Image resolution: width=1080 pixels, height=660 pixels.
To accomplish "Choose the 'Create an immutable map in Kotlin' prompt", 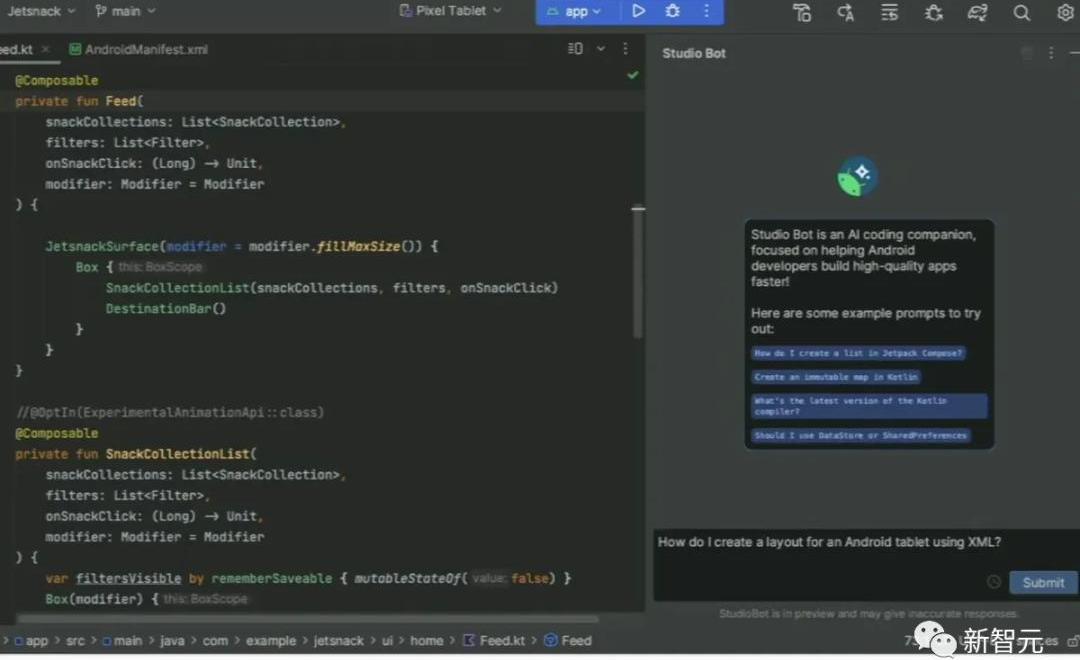I will (836, 377).
